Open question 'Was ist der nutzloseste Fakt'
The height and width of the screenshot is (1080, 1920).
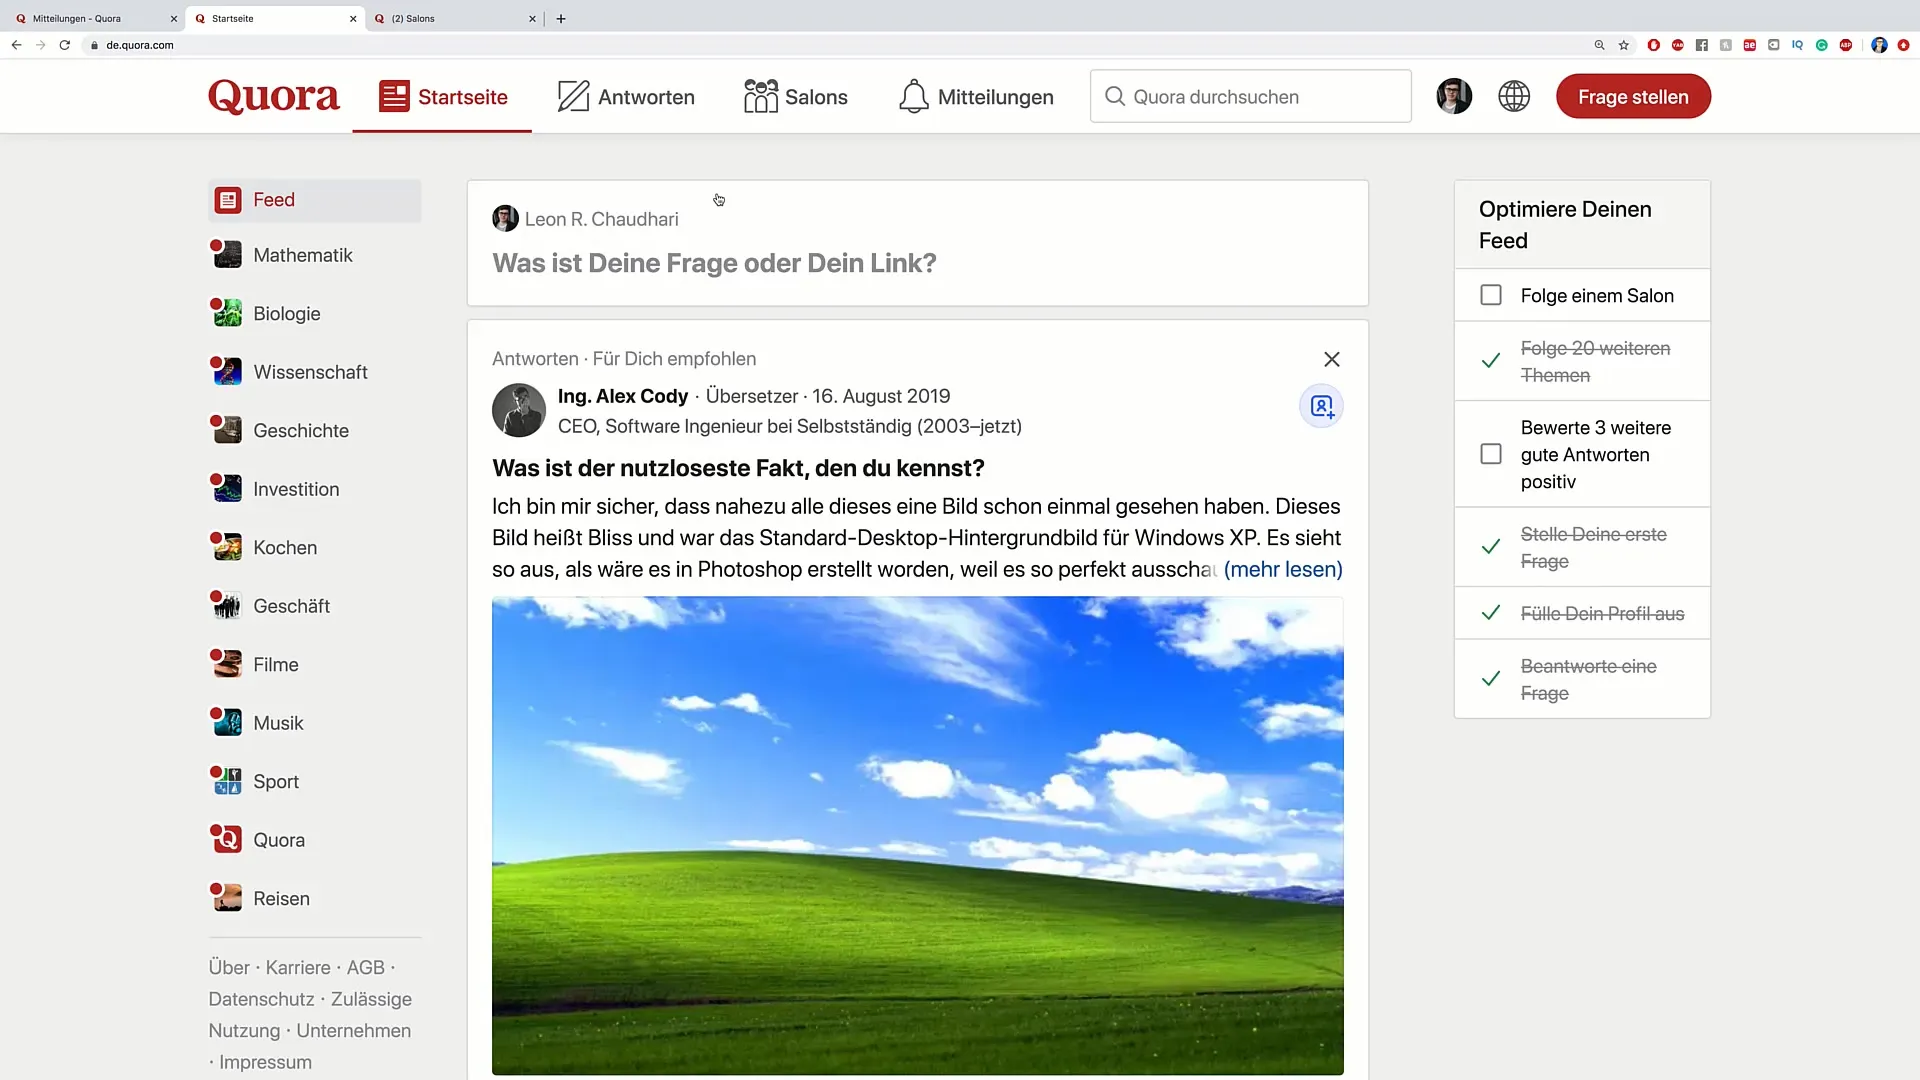738,468
